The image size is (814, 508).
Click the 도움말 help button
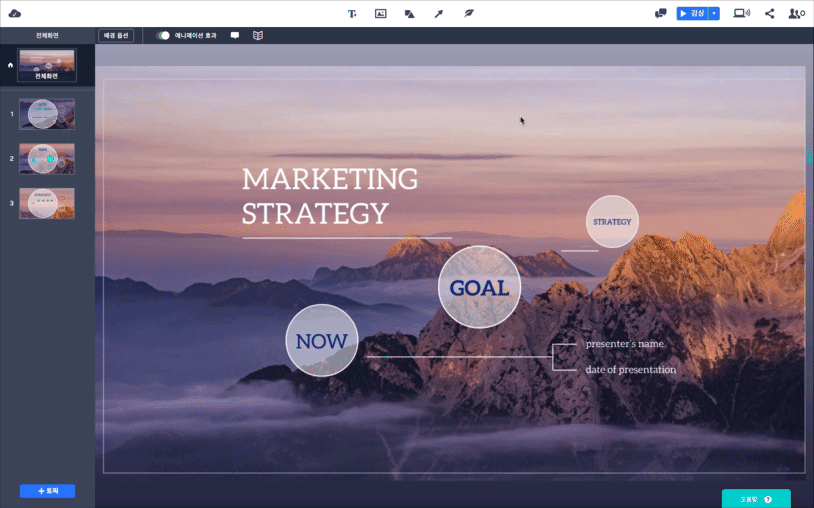[756, 499]
